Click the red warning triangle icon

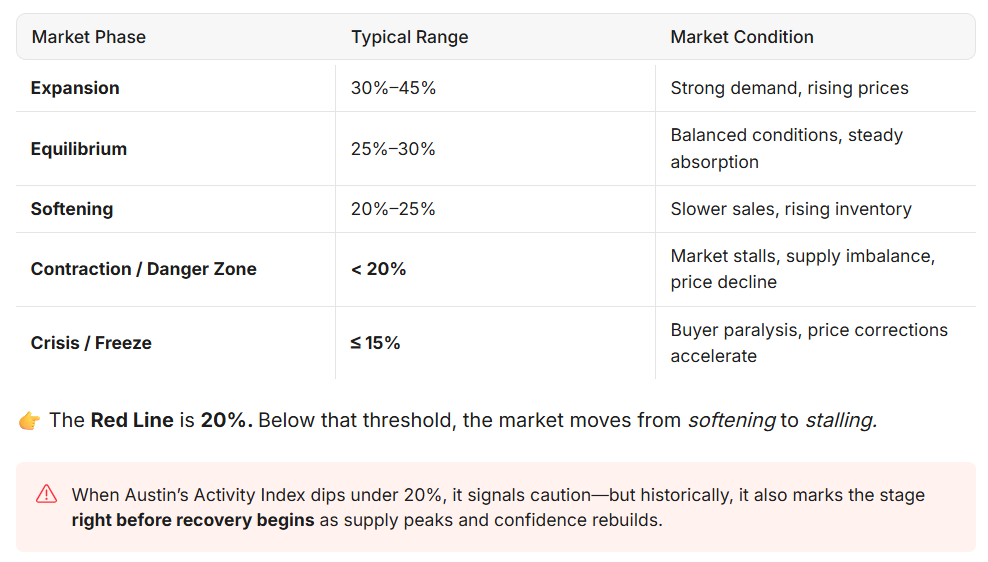click(x=46, y=494)
